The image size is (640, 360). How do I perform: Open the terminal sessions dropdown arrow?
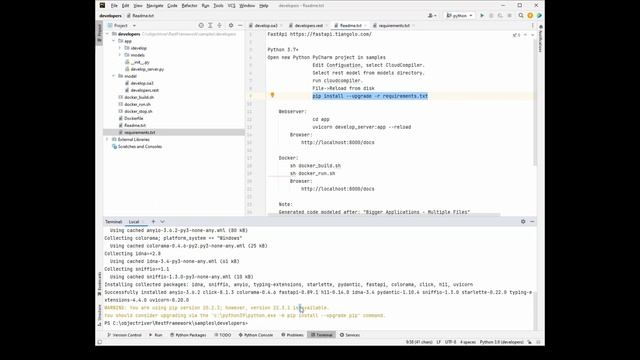tap(162, 222)
